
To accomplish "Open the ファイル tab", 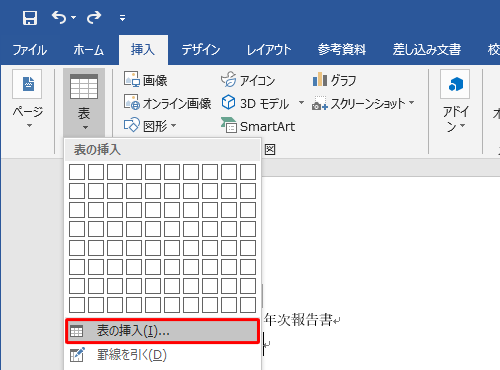I will (x=30, y=50).
